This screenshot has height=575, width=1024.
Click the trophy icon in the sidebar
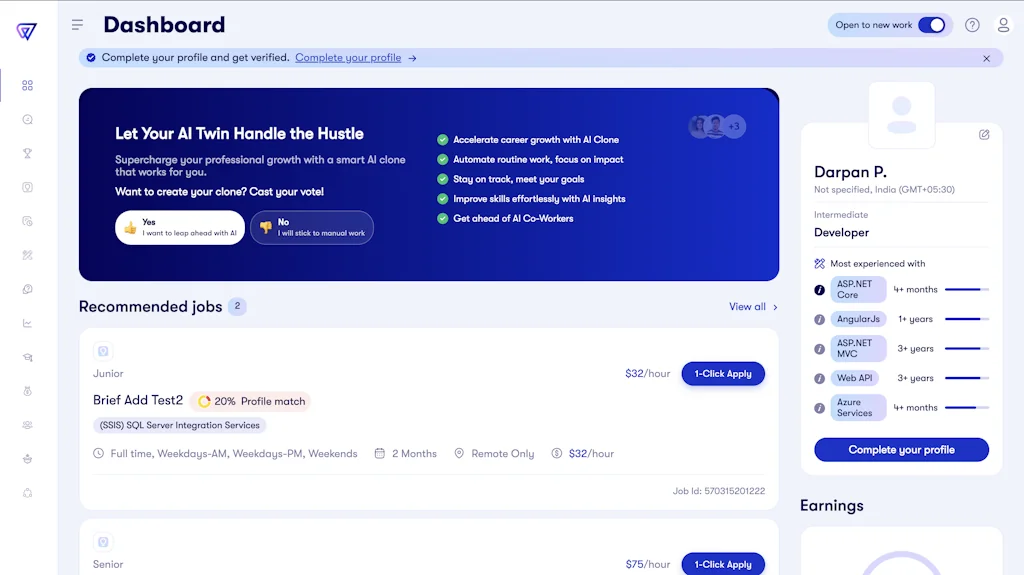click(28, 153)
